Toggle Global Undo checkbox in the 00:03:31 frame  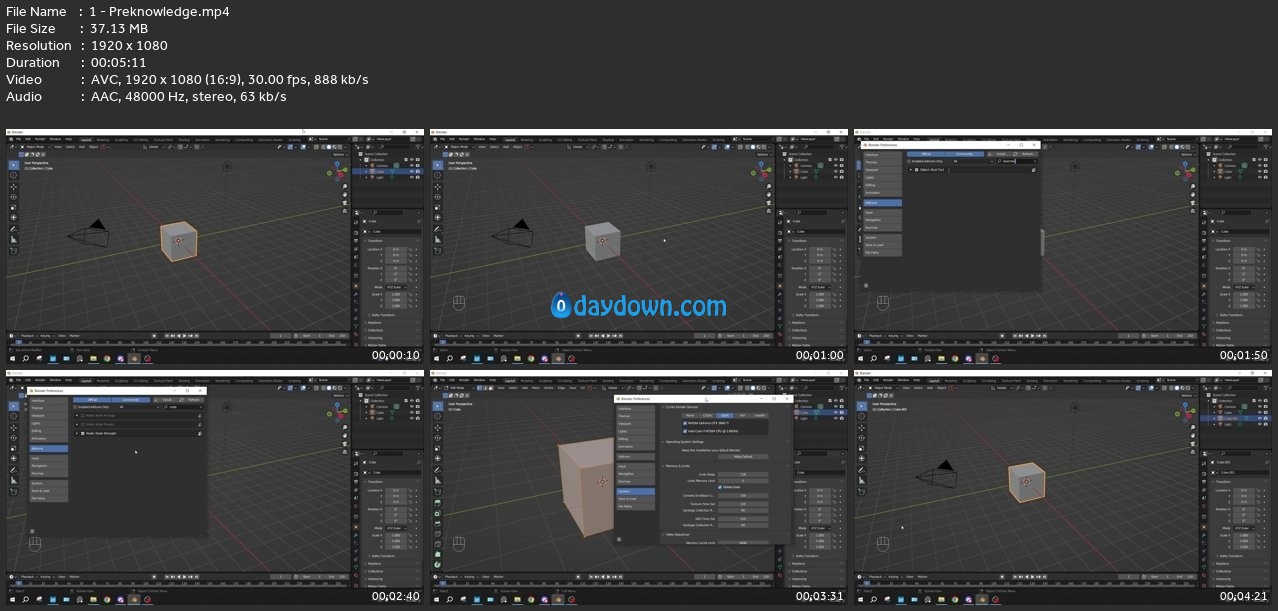pos(720,487)
